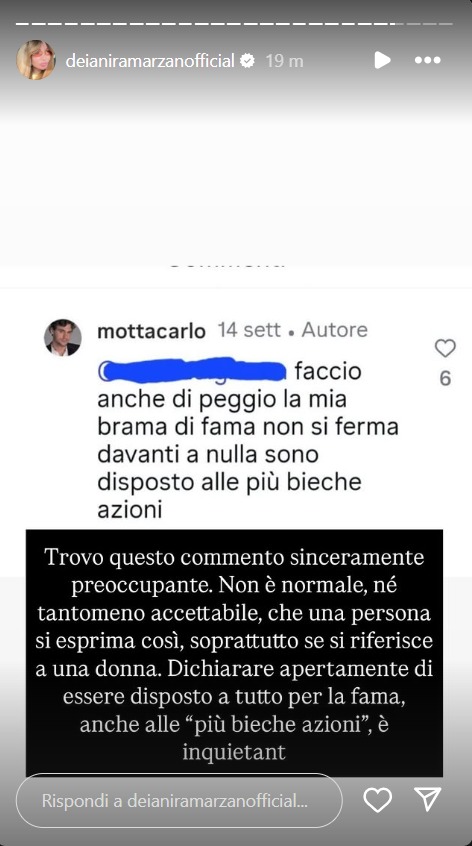Tap the blue redacted mention in the comment
This screenshot has width=472, height=846.
(x=192, y=371)
